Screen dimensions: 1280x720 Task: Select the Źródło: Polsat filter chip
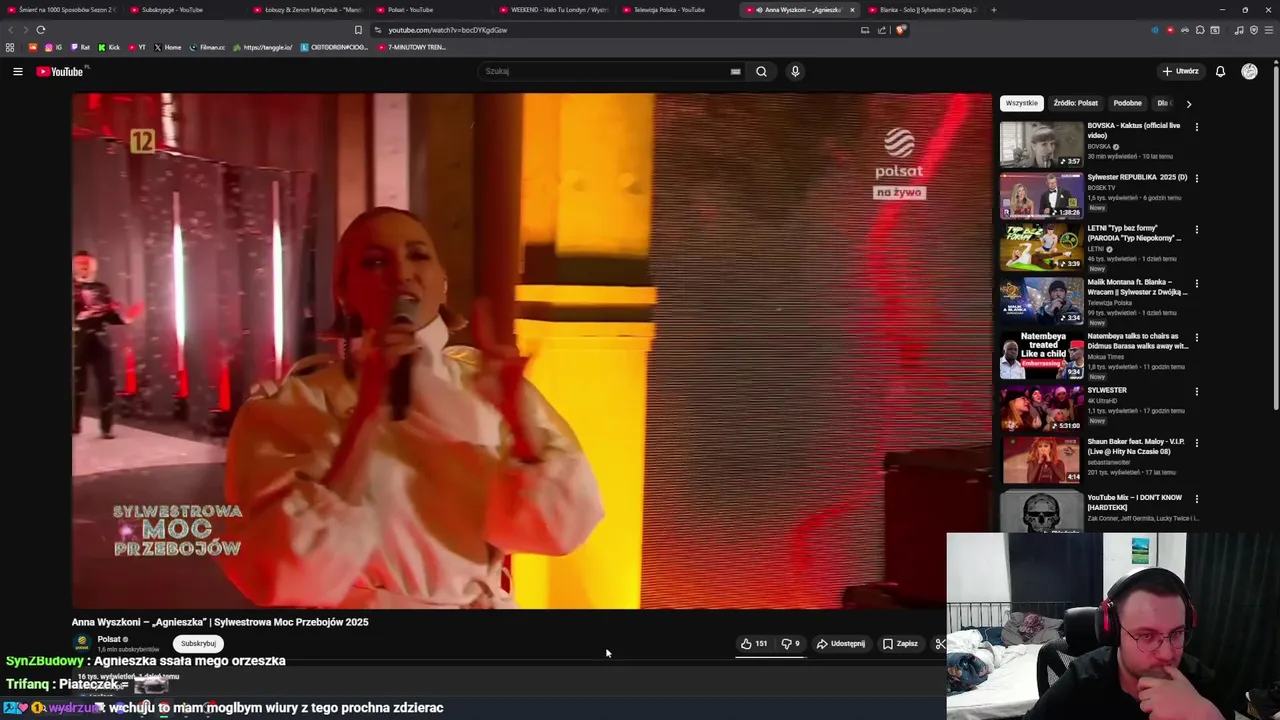[1075, 103]
